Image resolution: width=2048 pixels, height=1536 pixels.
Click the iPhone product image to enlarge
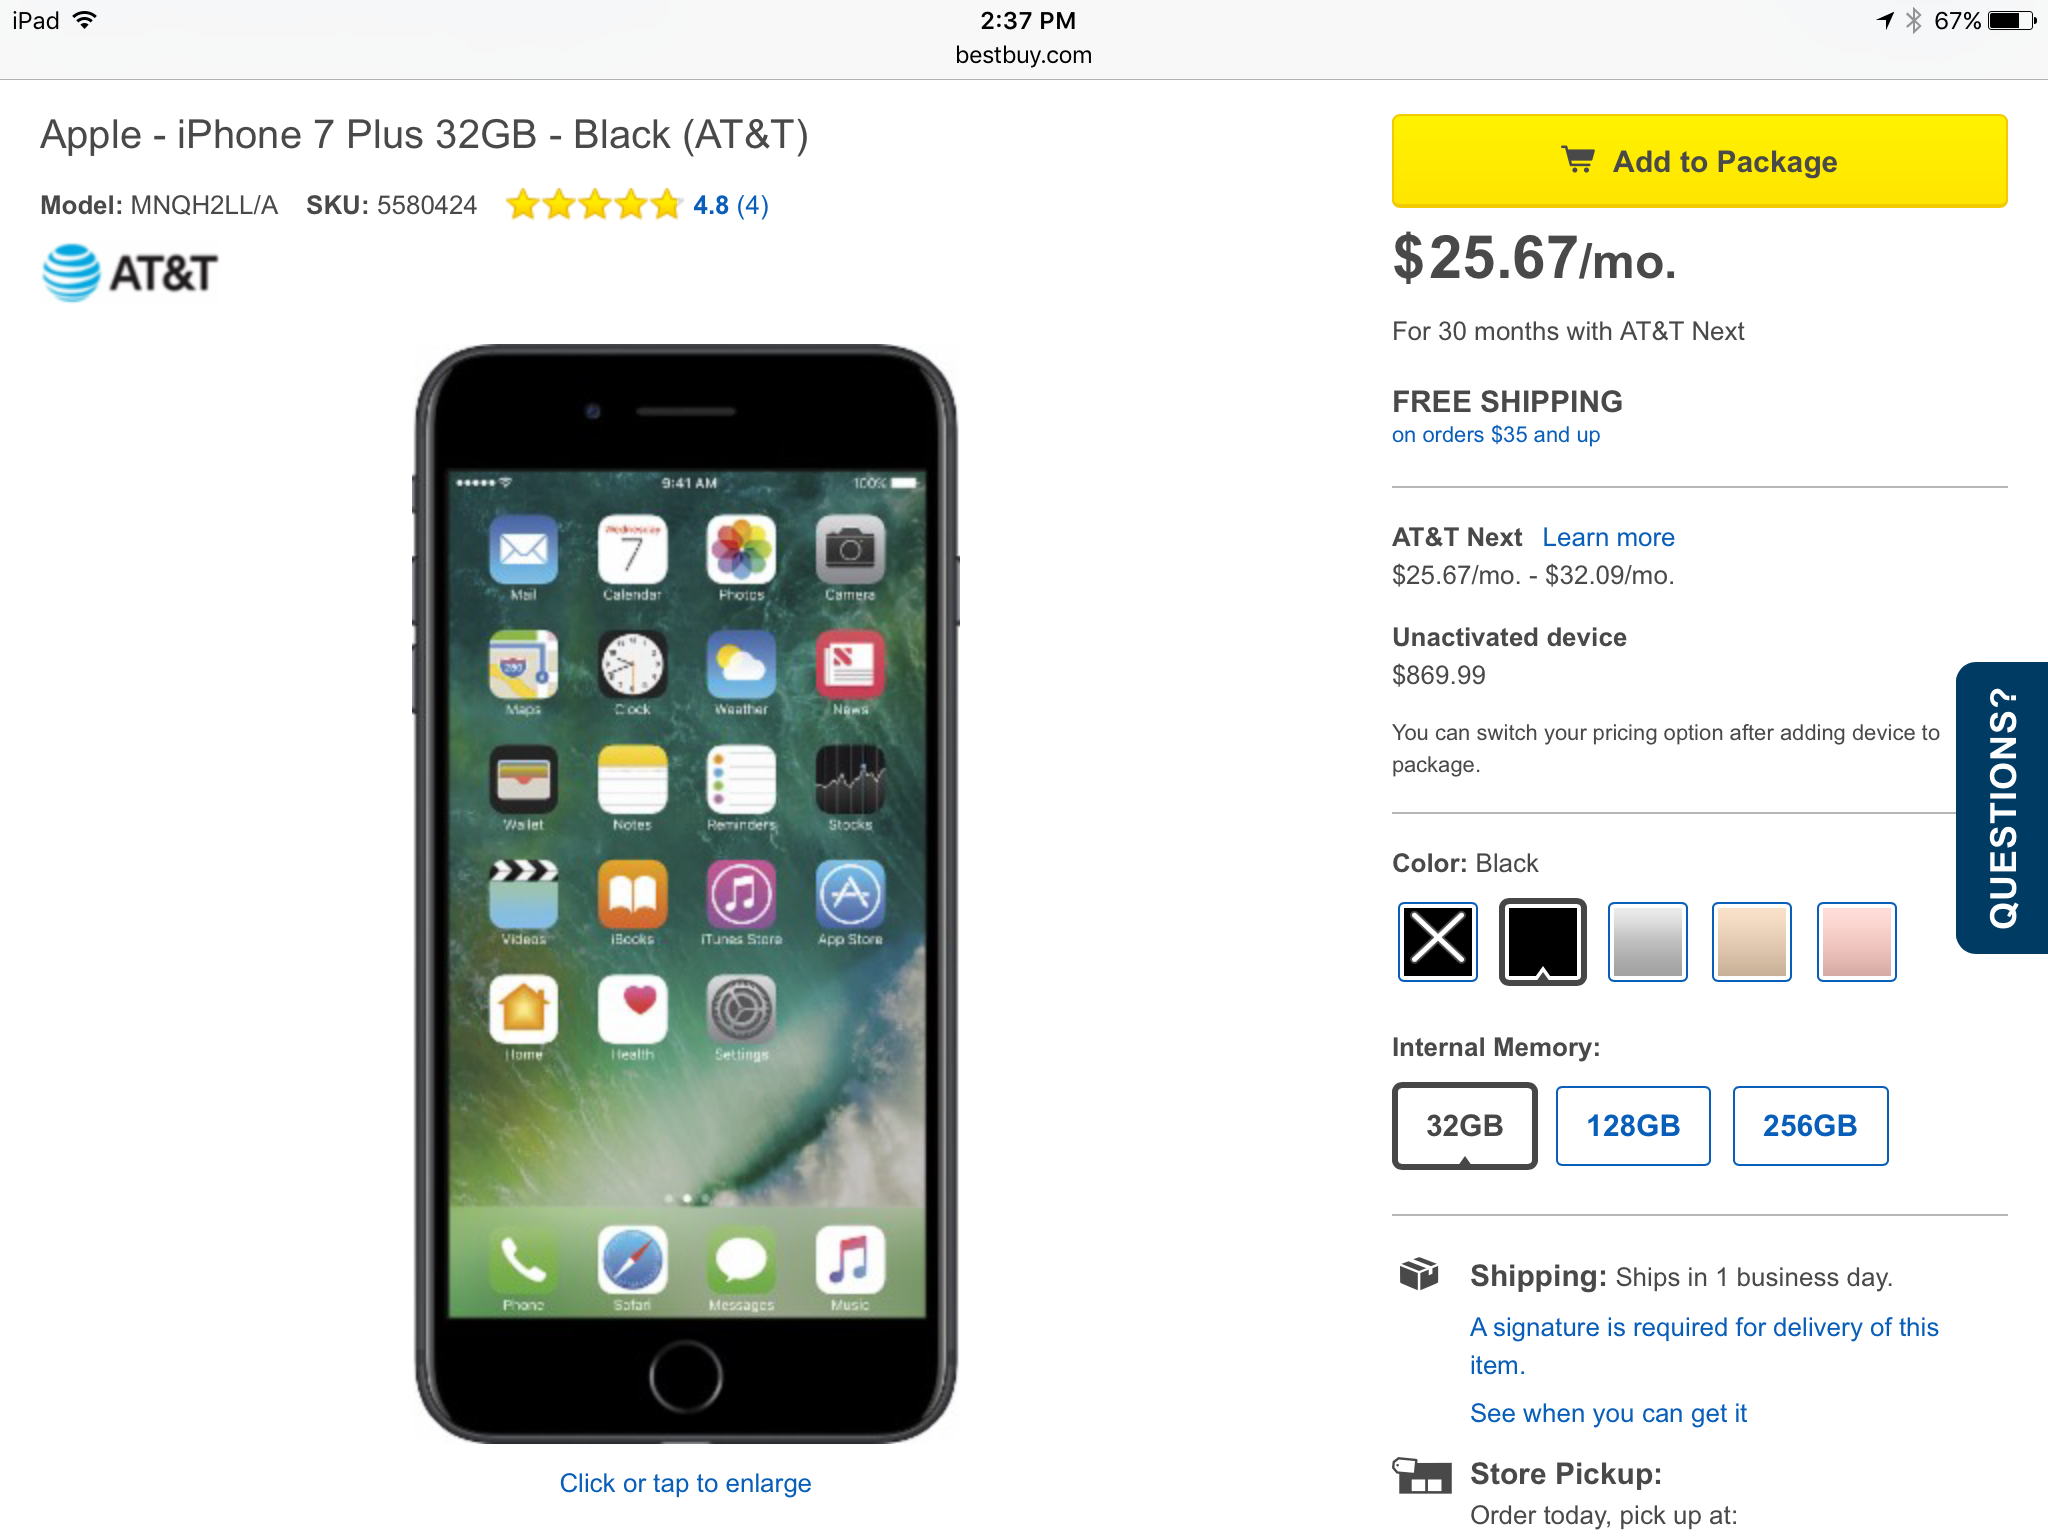pos(686,893)
